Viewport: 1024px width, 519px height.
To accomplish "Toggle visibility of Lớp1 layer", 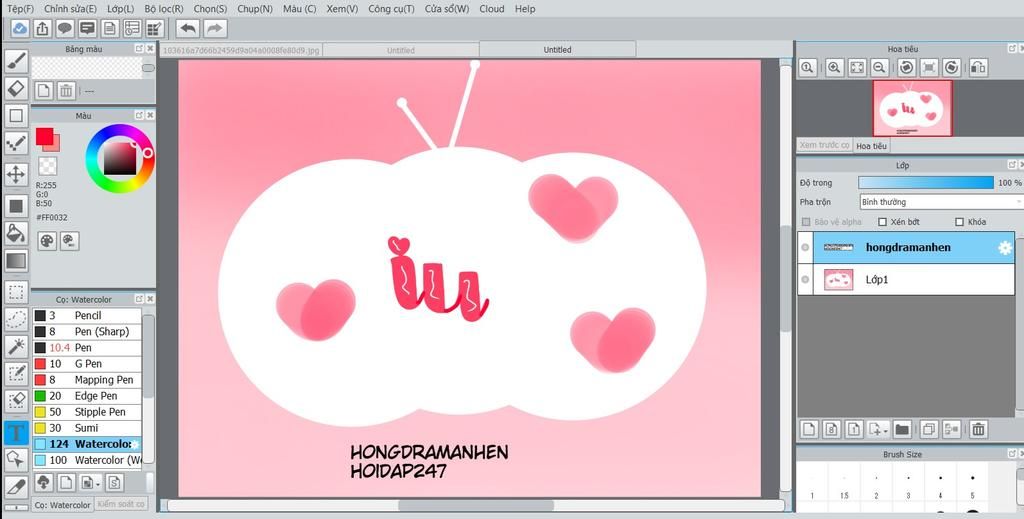I will pos(805,279).
